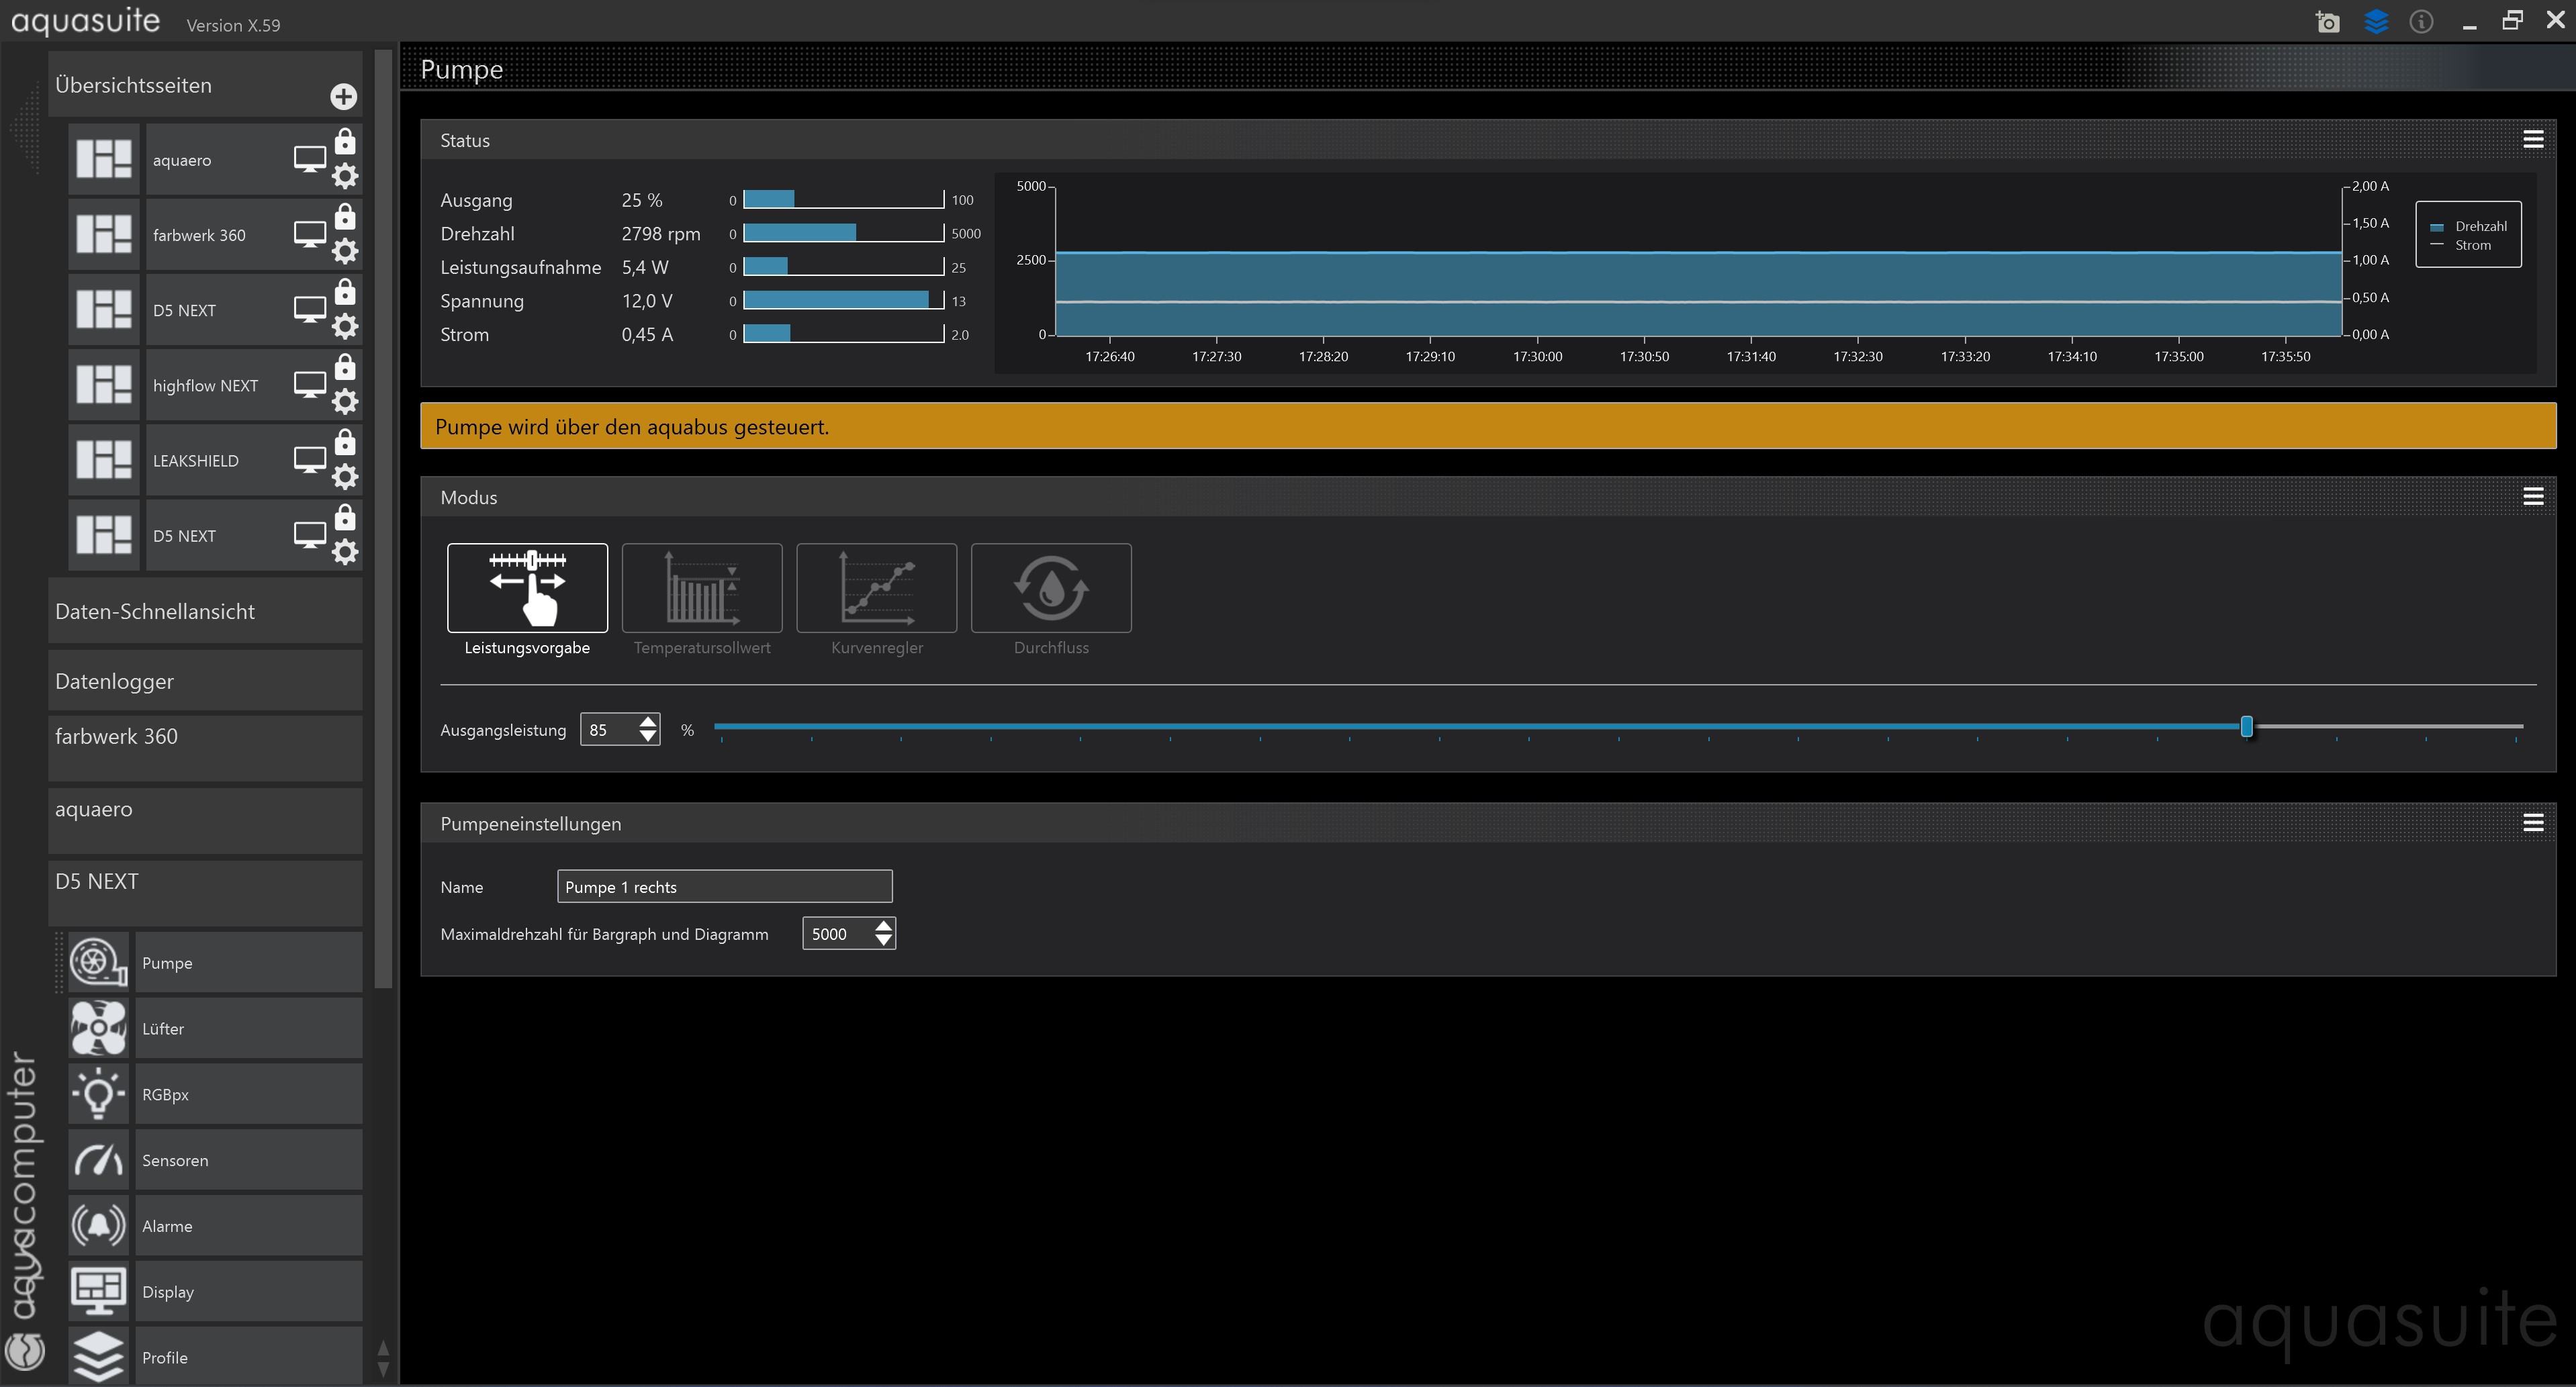The image size is (2576, 1387).
Task: Select the Lüfter menu entry
Action: [248, 1028]
